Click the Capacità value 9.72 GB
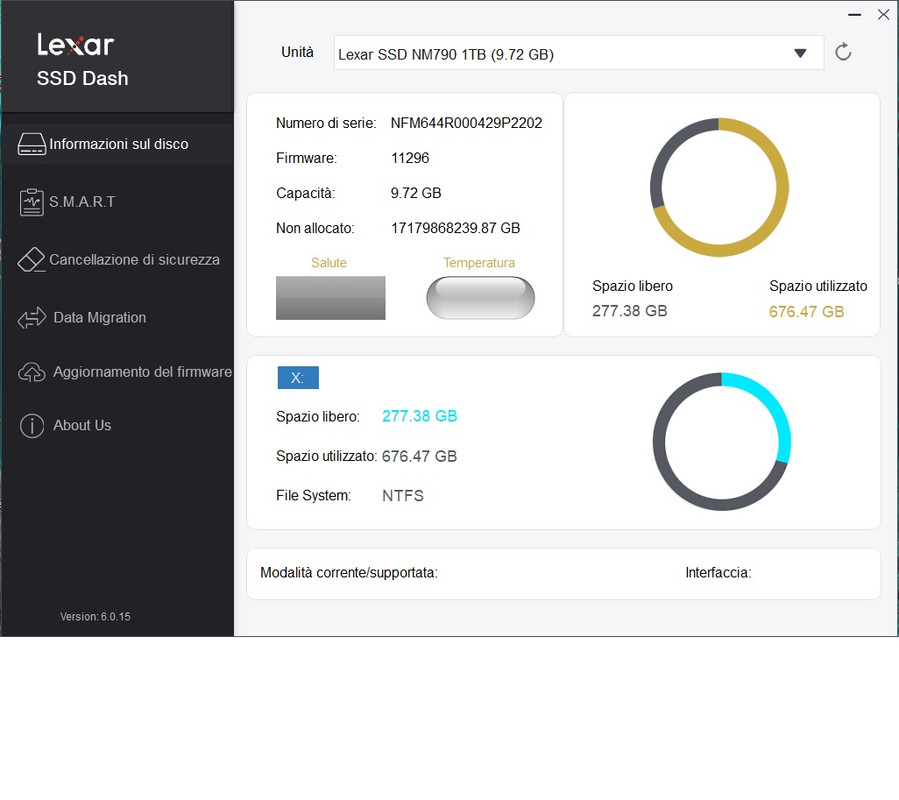The width and height of the screenshot is (899, 800). point(416,193)
